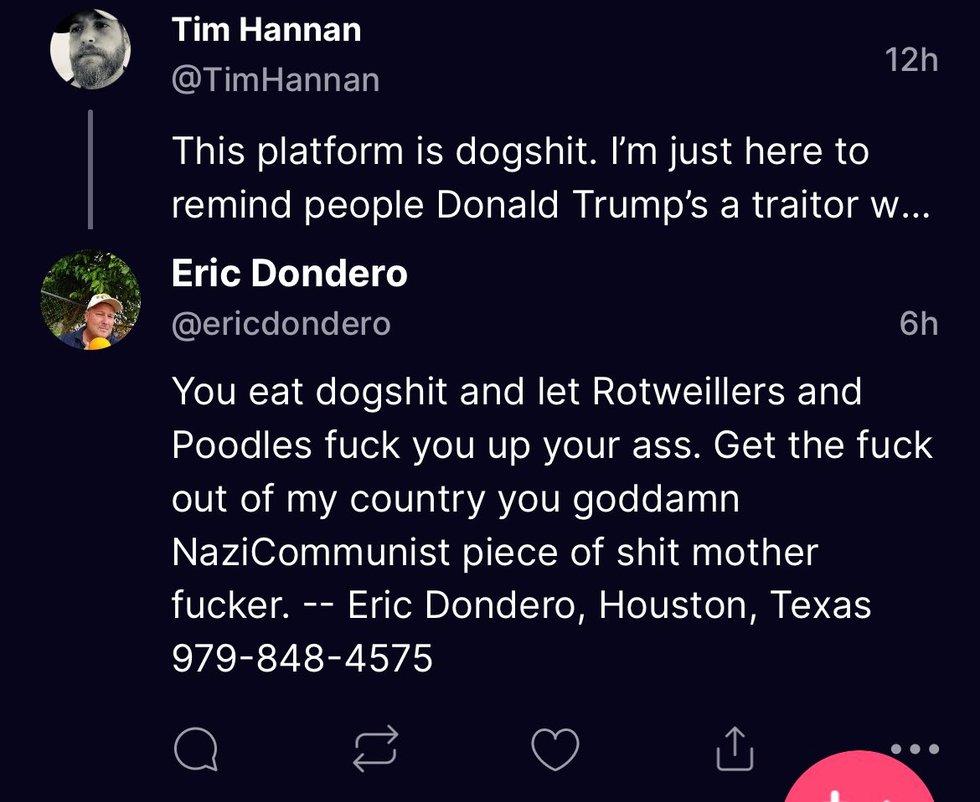Click the vertical thread connector line
980x802 pixels.
[91, 168]
